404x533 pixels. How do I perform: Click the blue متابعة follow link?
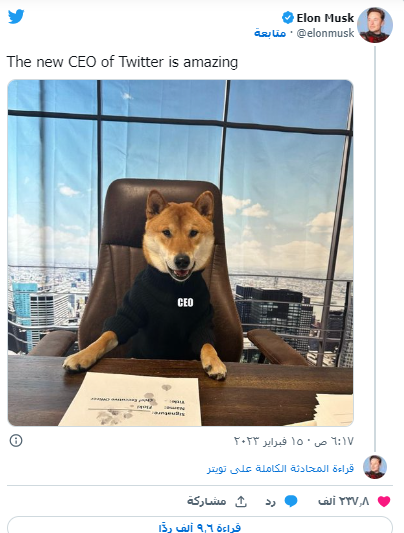[270, 33]
